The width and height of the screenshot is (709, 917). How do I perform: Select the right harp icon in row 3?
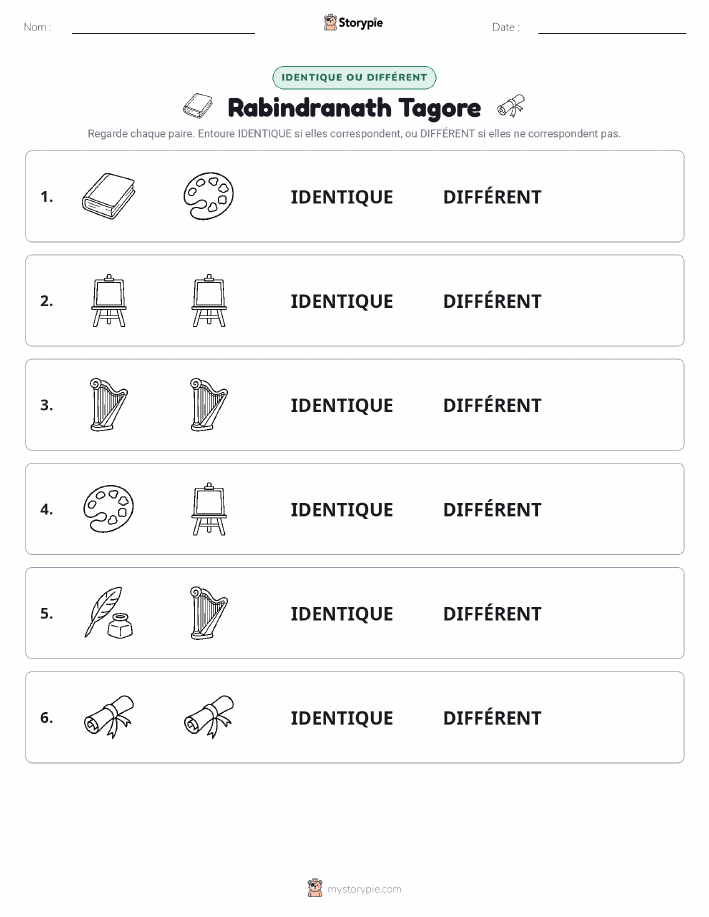click(x=209, y=405)
